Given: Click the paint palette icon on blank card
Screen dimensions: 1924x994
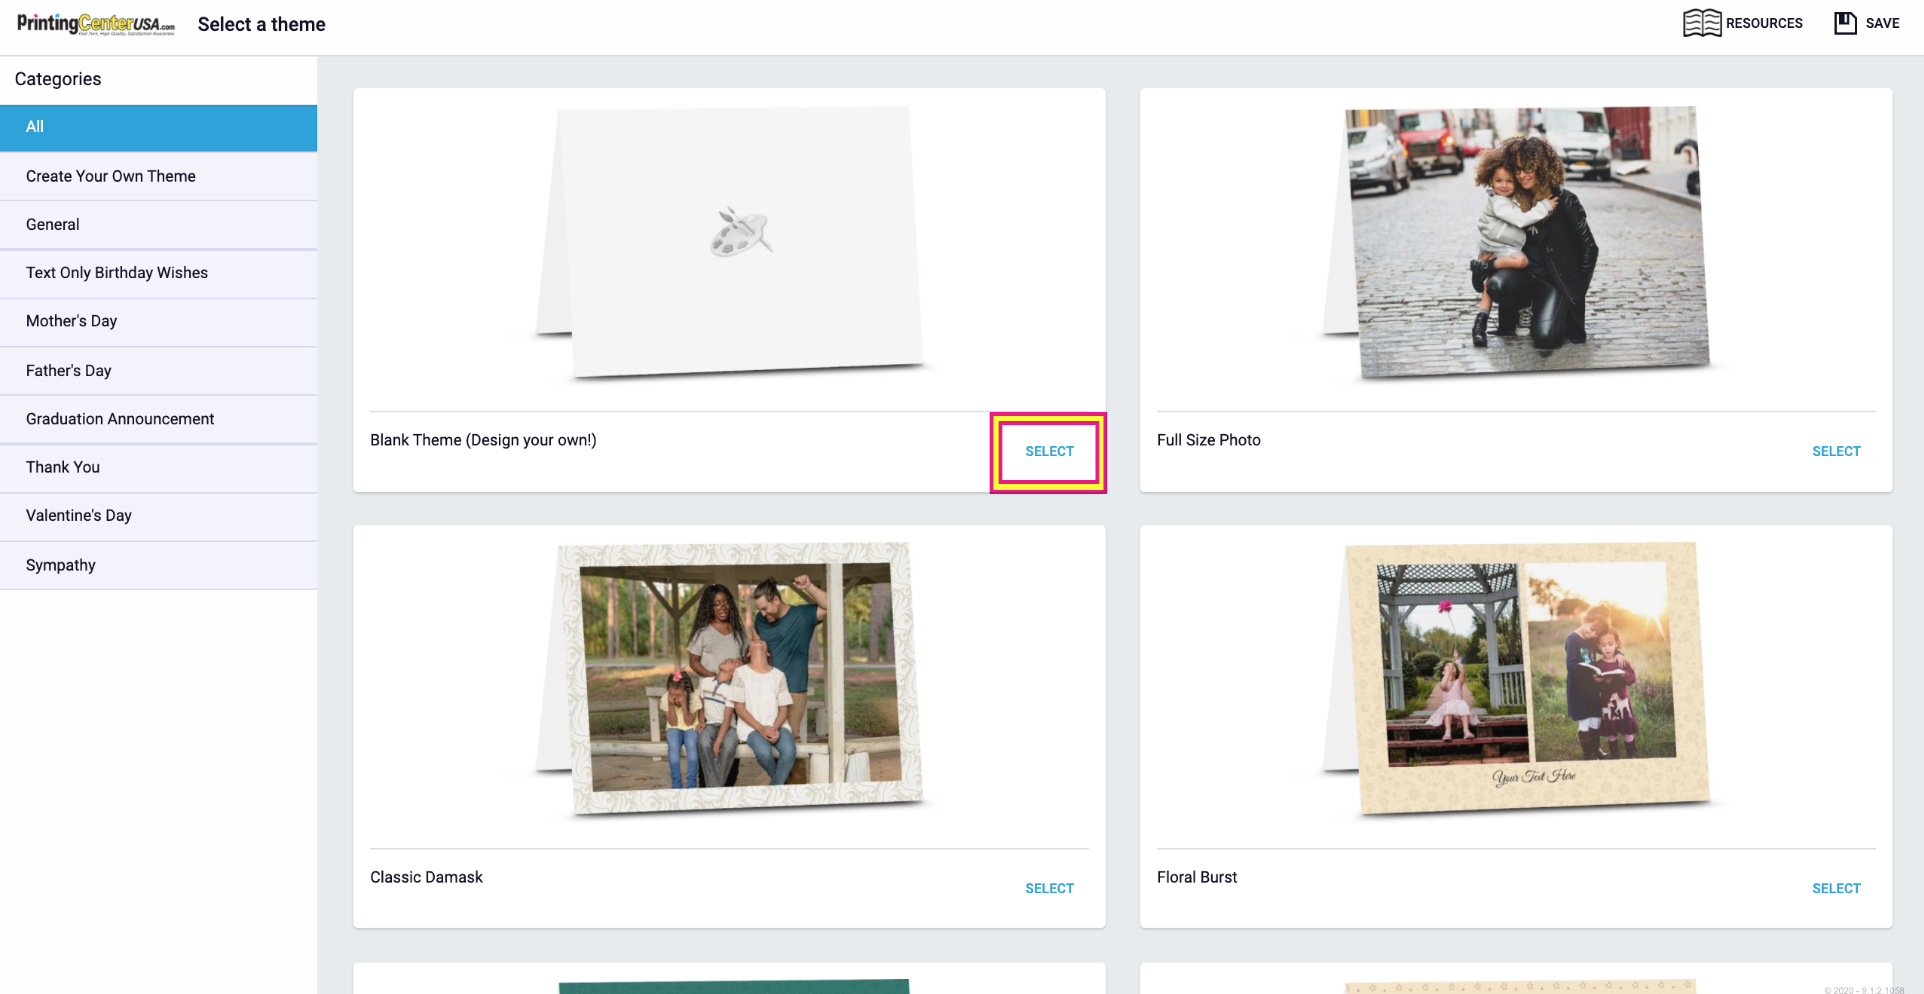Looking at the screenshot, I should click(740, 233).
